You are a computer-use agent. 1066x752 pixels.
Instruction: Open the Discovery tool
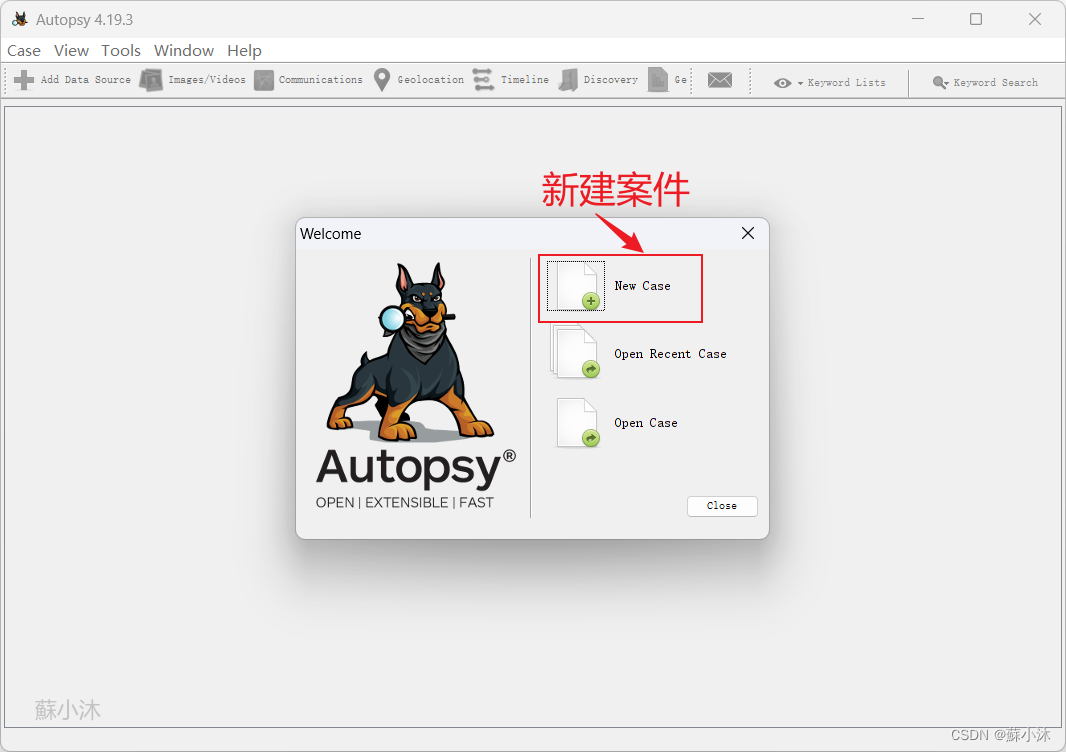[x=598, y=80]
